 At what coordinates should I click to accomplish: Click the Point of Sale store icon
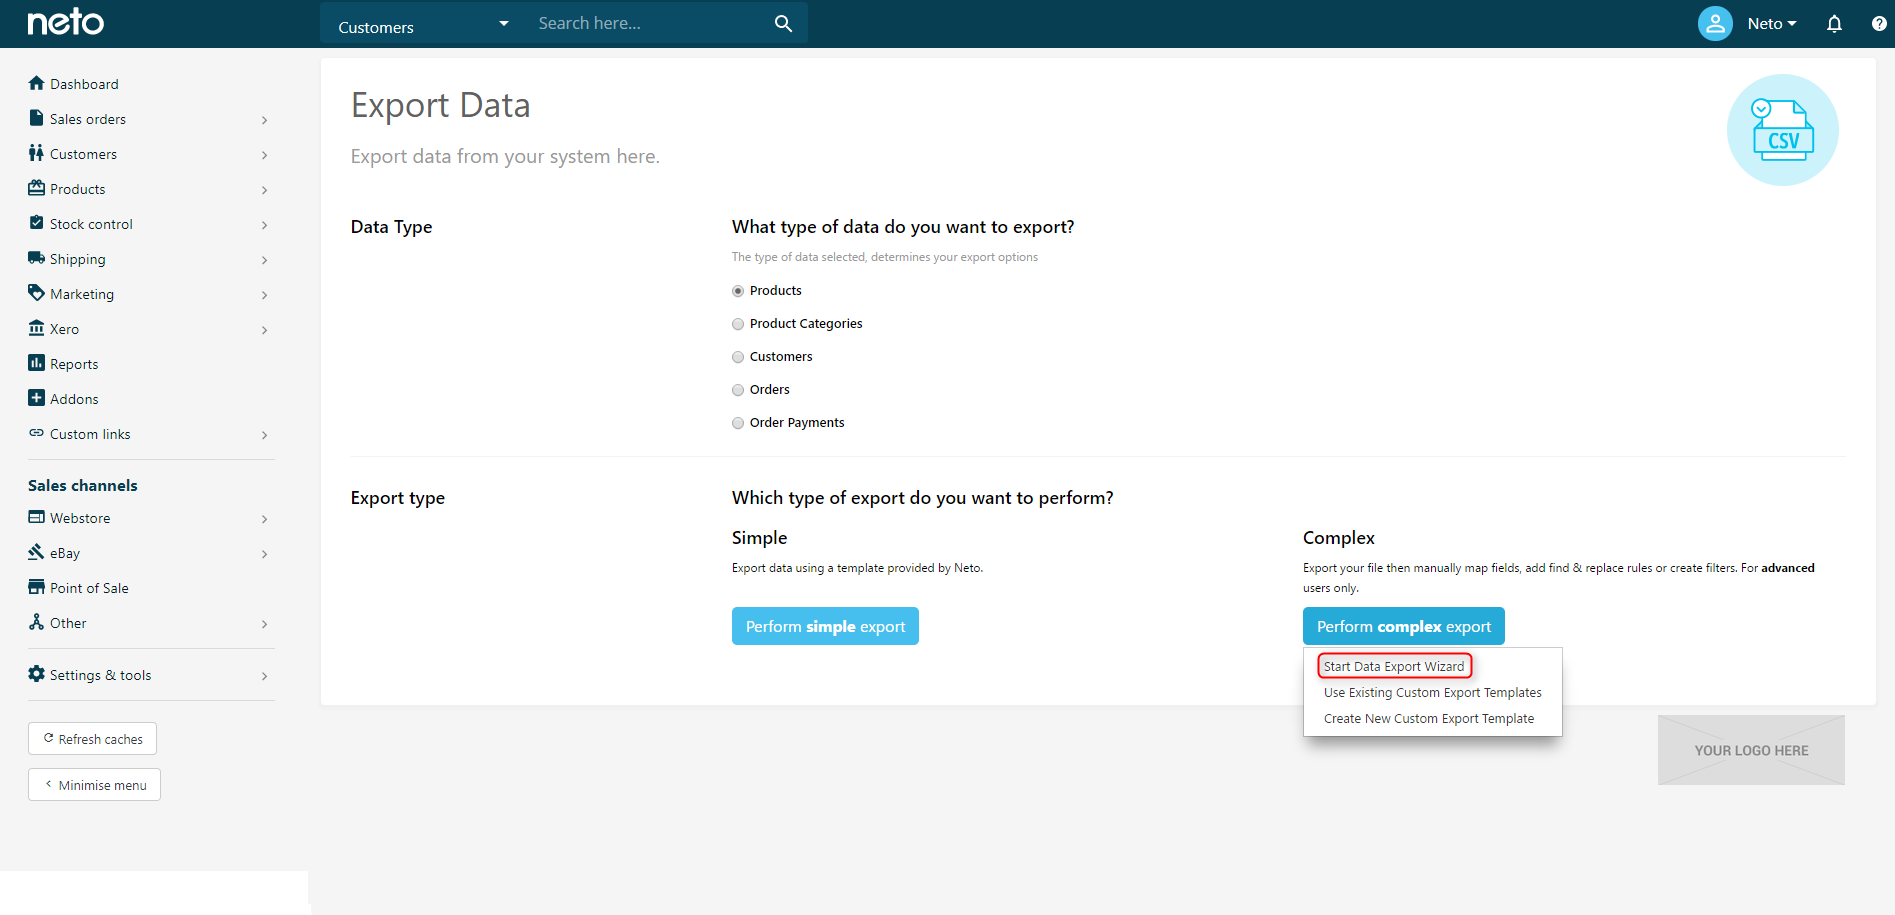point(37,587)
